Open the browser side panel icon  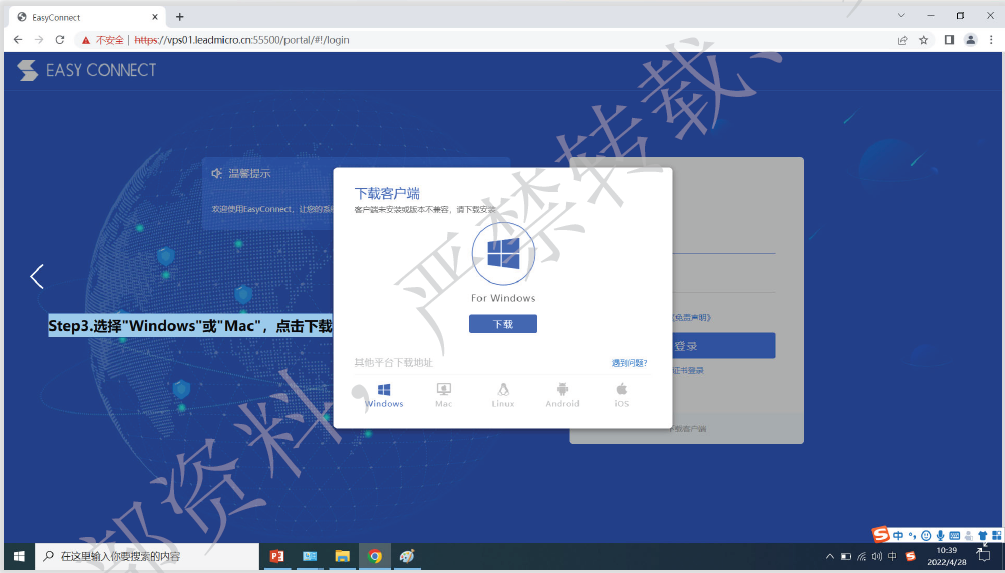click(x=949, y=40)
